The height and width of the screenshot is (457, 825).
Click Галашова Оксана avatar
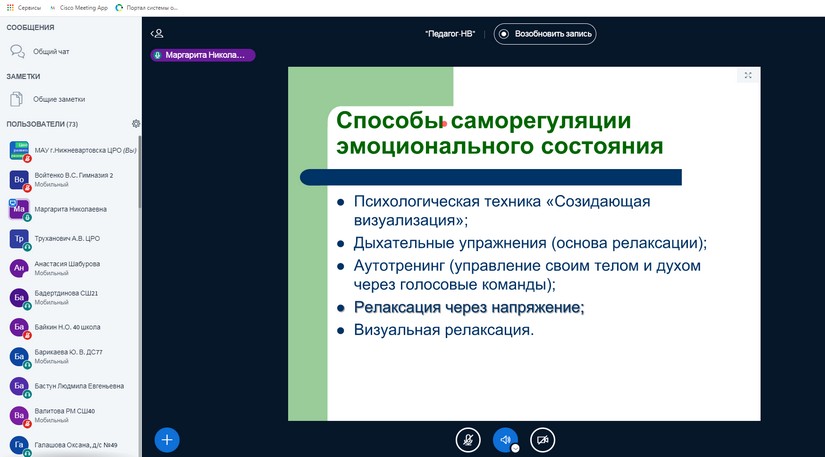click(x=19, y=445)
